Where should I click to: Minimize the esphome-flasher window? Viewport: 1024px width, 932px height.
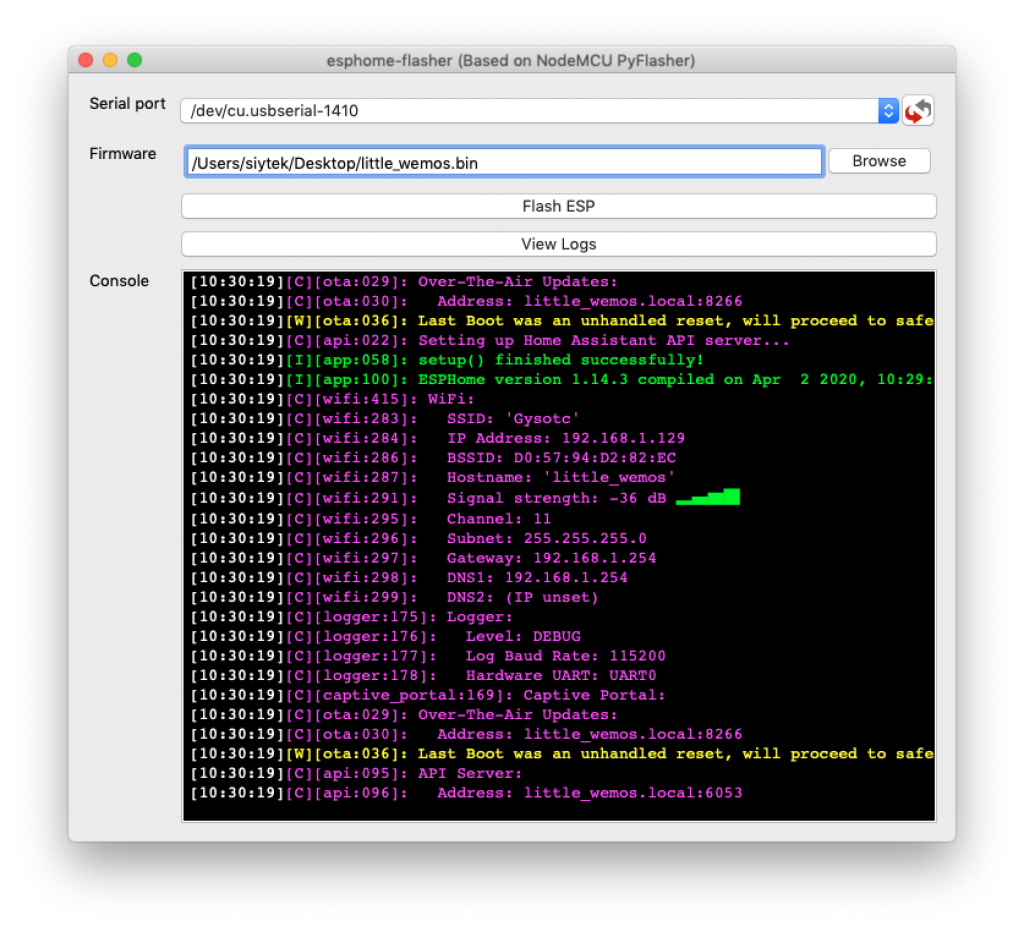point(110,60)
